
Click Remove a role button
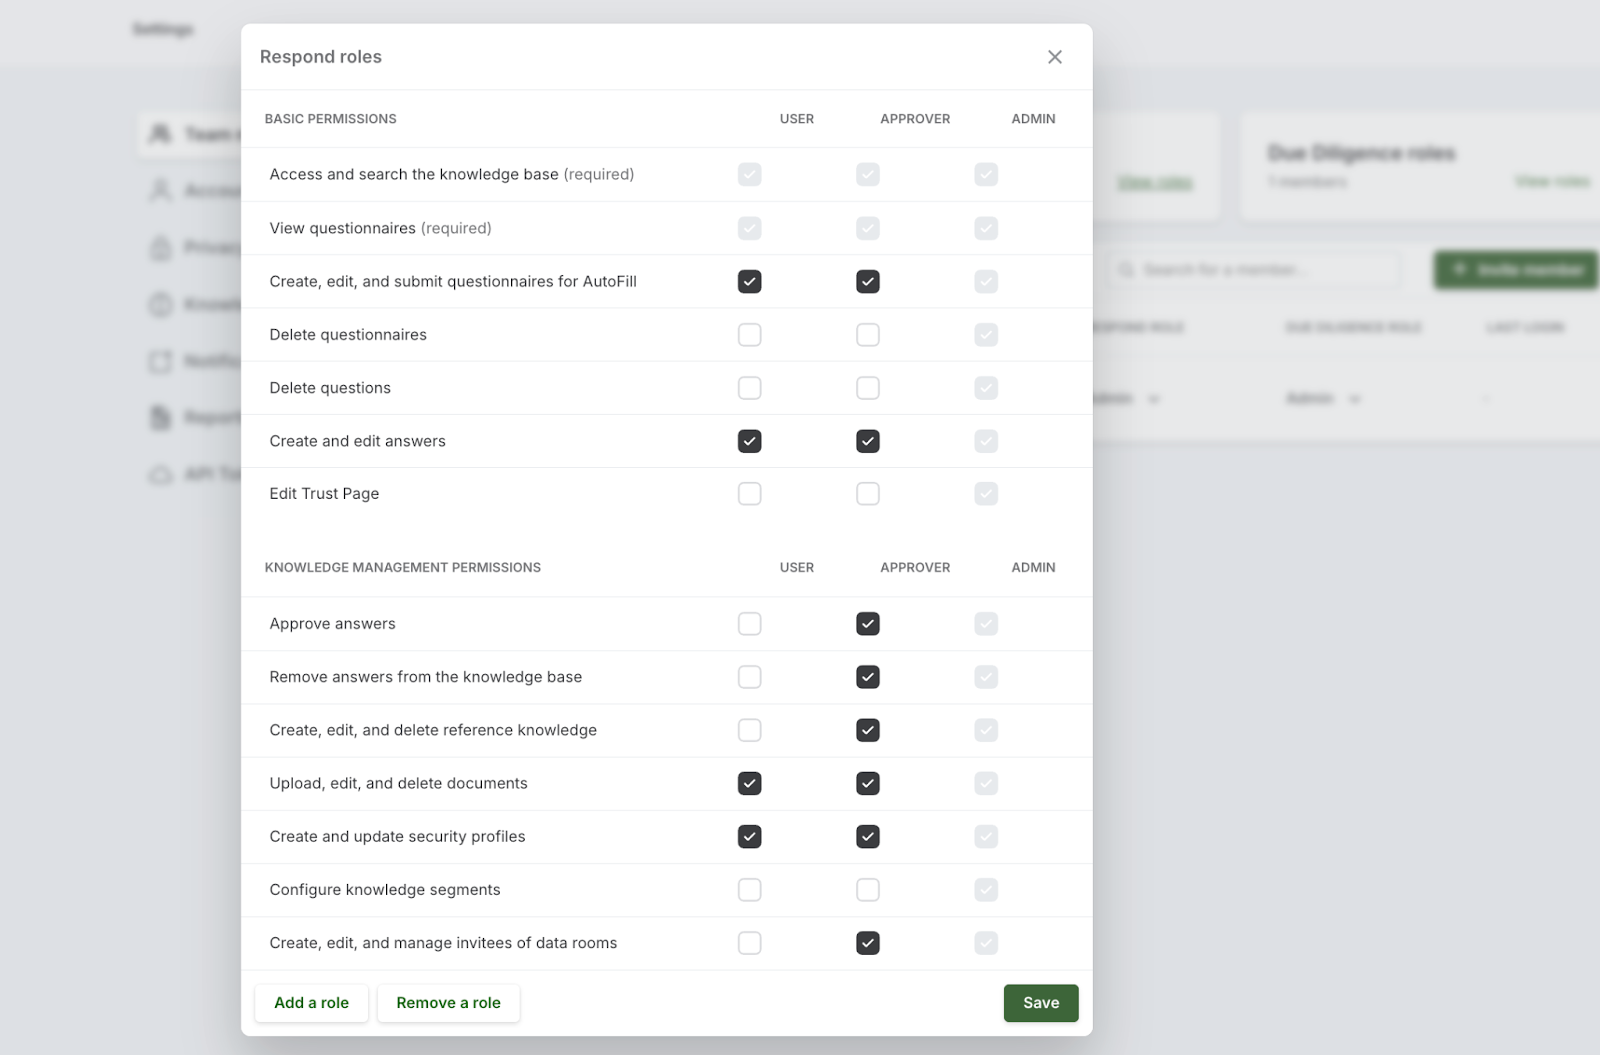coord(448,1003)
